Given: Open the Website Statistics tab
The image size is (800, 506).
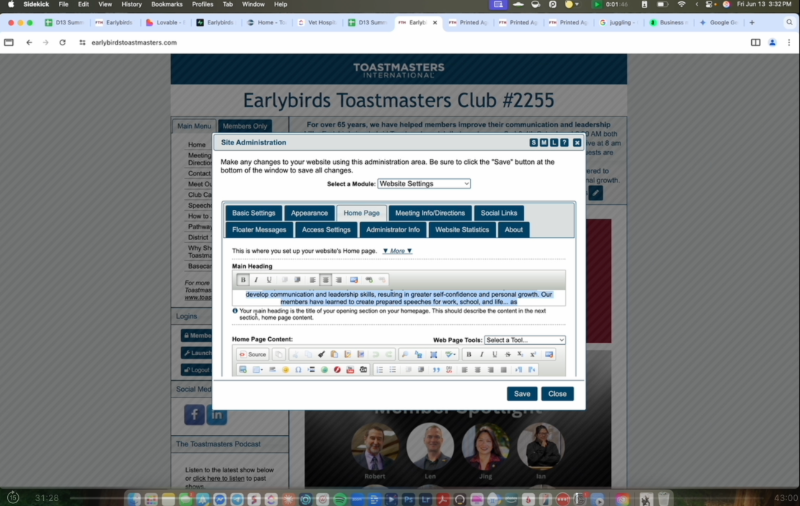Looking at the screenshot, I should [x=462, y=230].
